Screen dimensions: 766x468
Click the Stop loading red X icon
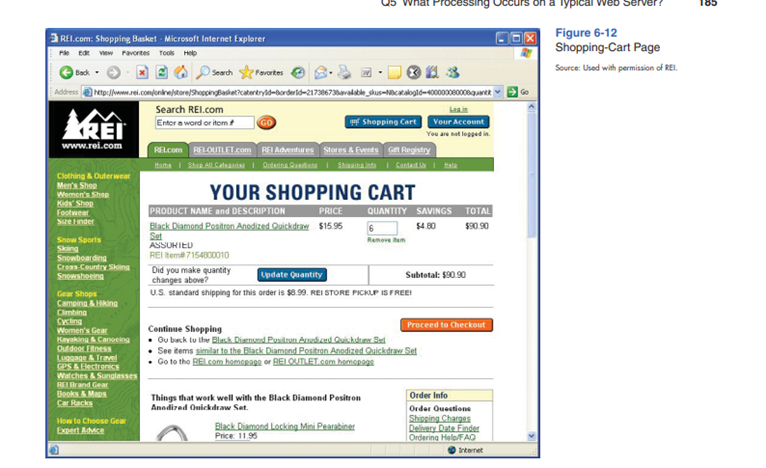142,73
